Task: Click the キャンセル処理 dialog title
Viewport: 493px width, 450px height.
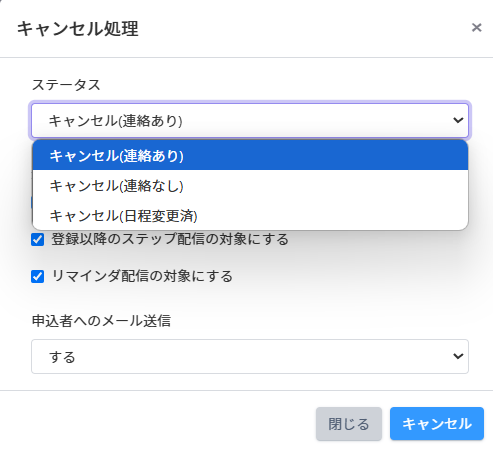Action: pos(78,28)
